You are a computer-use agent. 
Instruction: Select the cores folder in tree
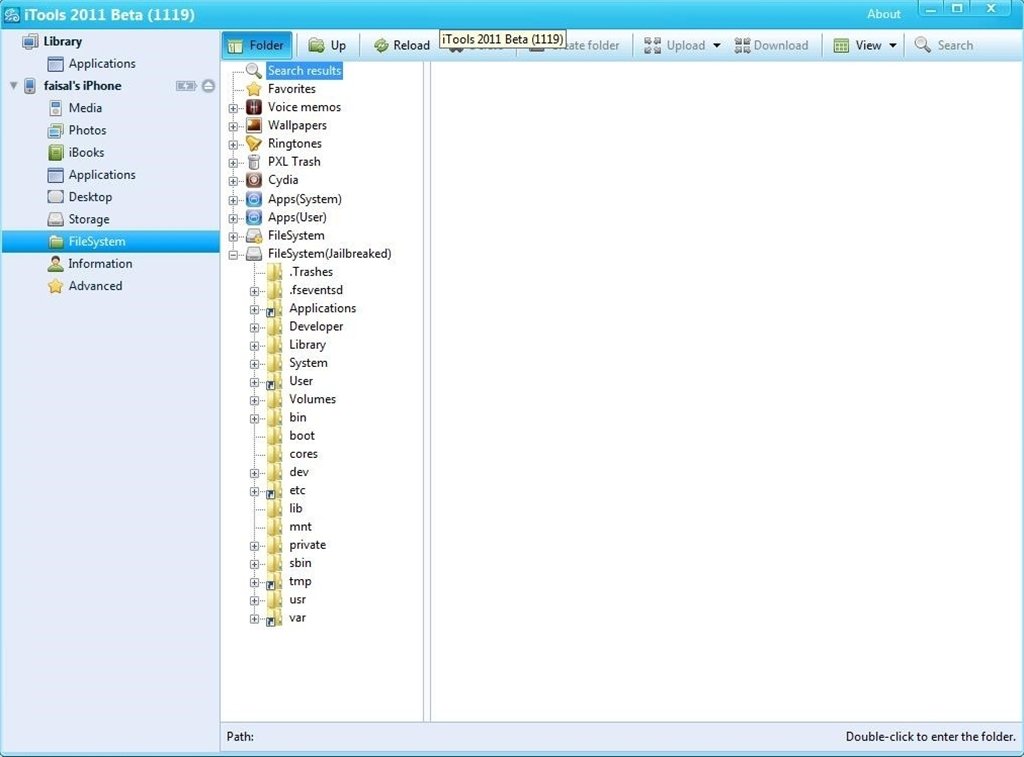pyautogui.click(x=303, y=454)
